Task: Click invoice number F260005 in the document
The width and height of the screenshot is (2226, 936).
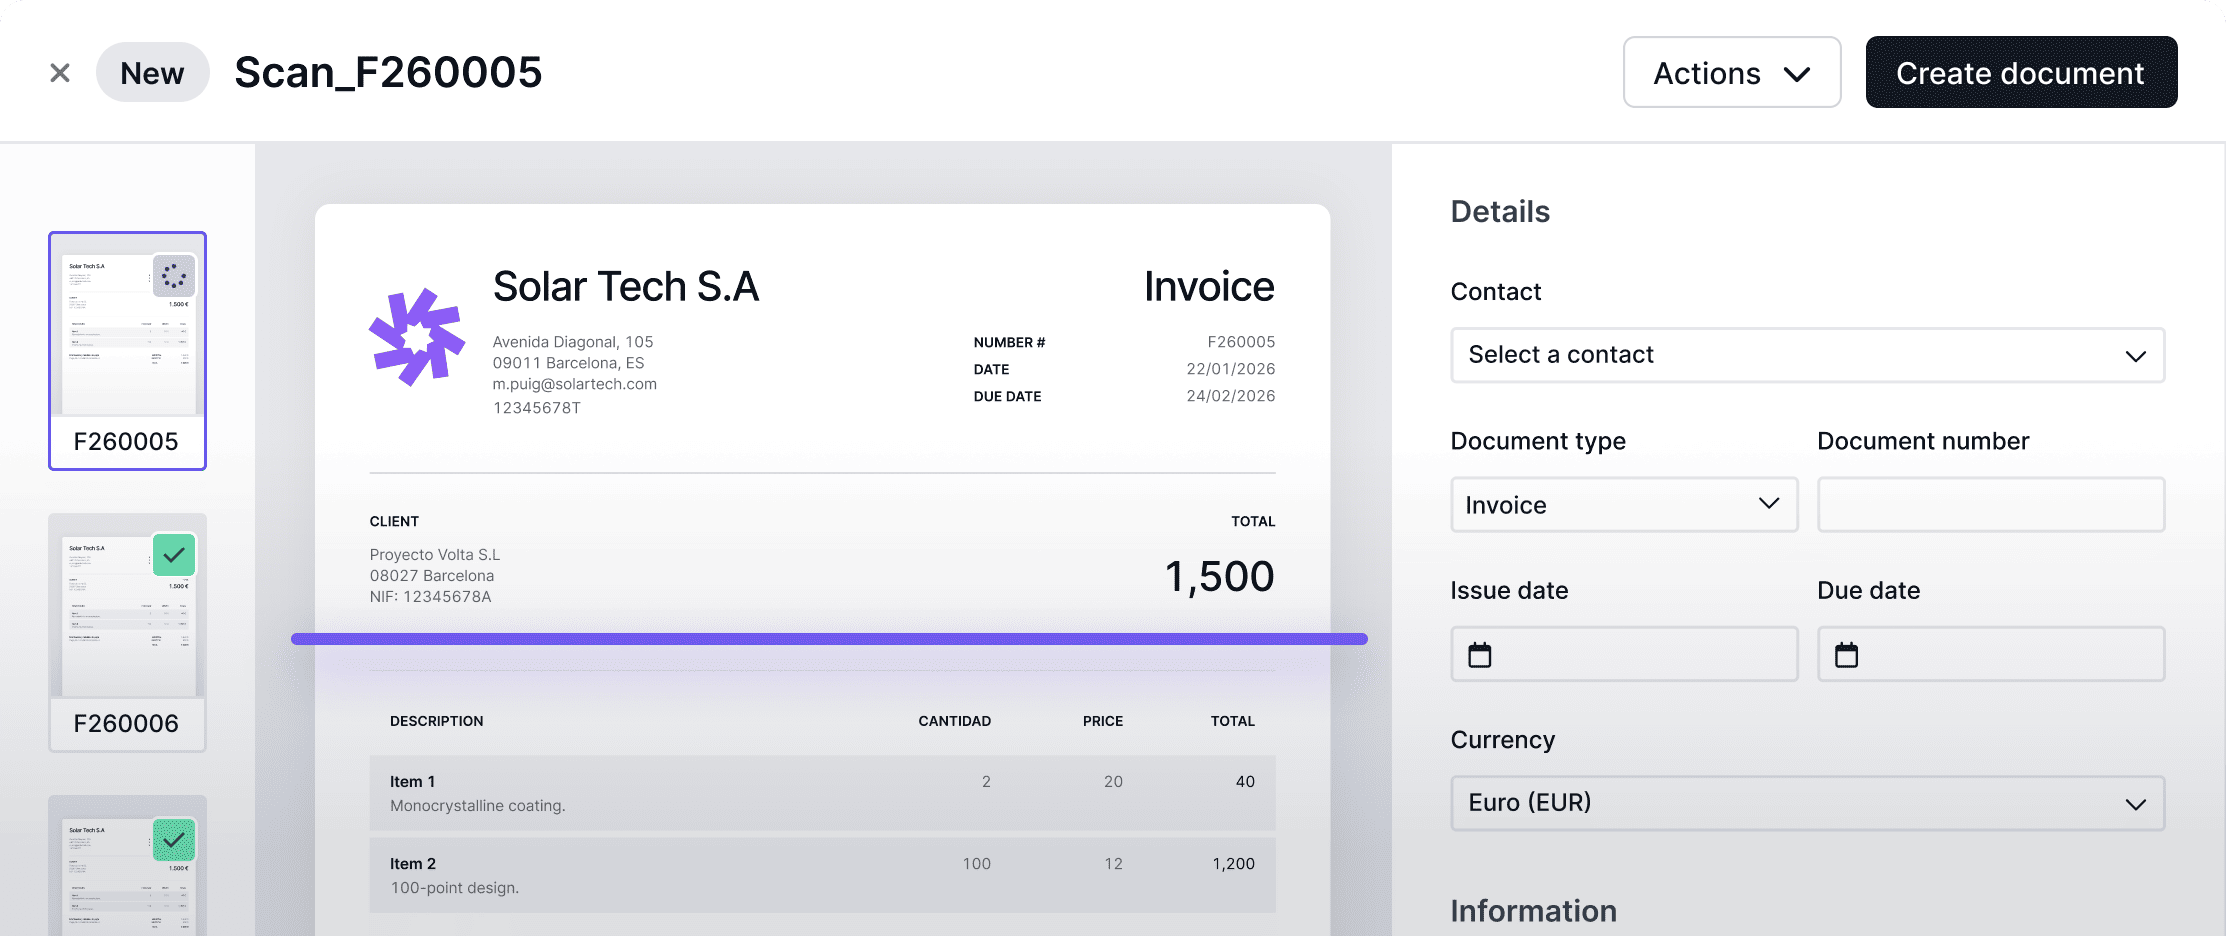Action: click(x=1241, y=342)
